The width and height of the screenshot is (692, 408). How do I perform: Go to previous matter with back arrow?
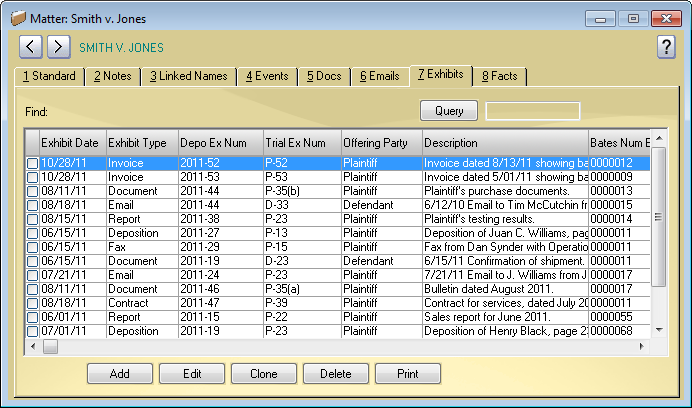[30, 46]
